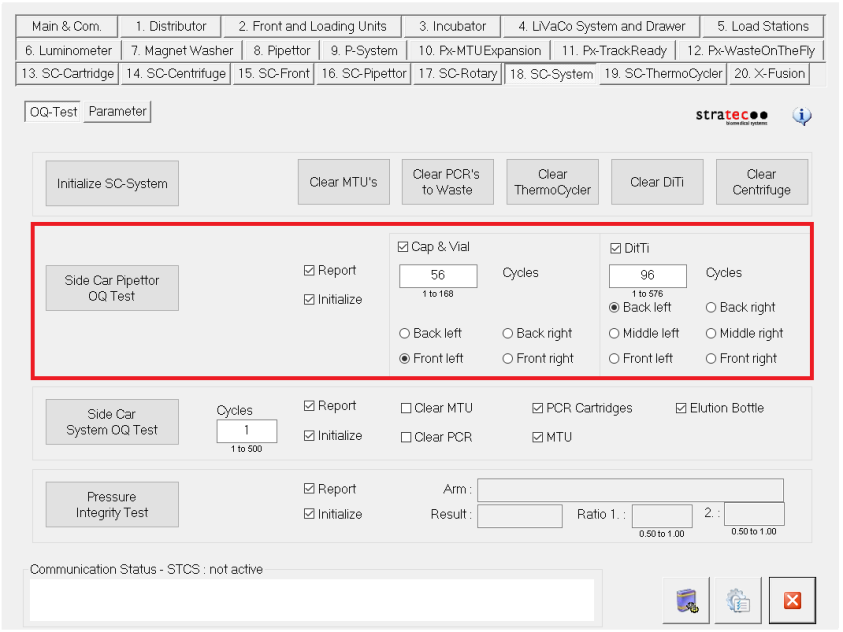Click the DiTi cycles field showing 96
This screenshot has width=843, height=632.
point(647,276)
